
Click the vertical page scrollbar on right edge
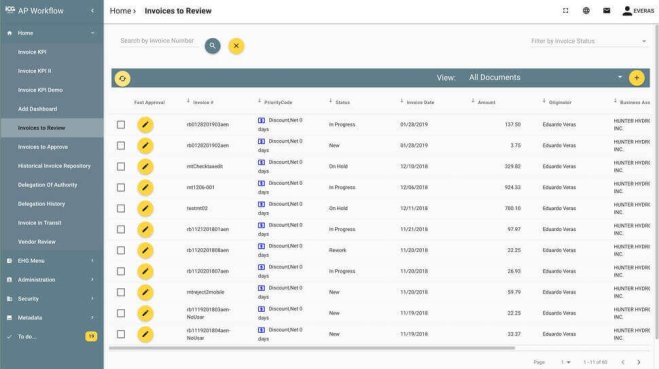(657, 181)
